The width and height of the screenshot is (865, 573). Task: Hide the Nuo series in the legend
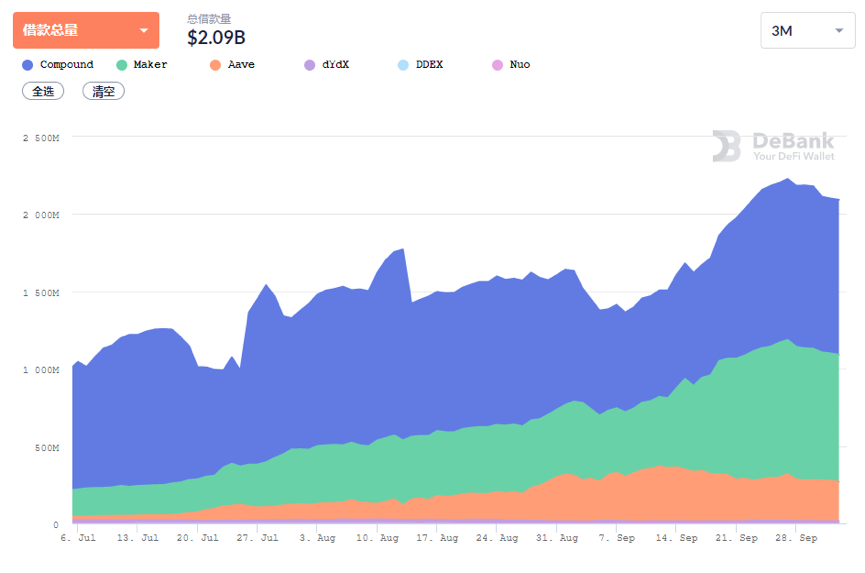[x=511, y=65]
